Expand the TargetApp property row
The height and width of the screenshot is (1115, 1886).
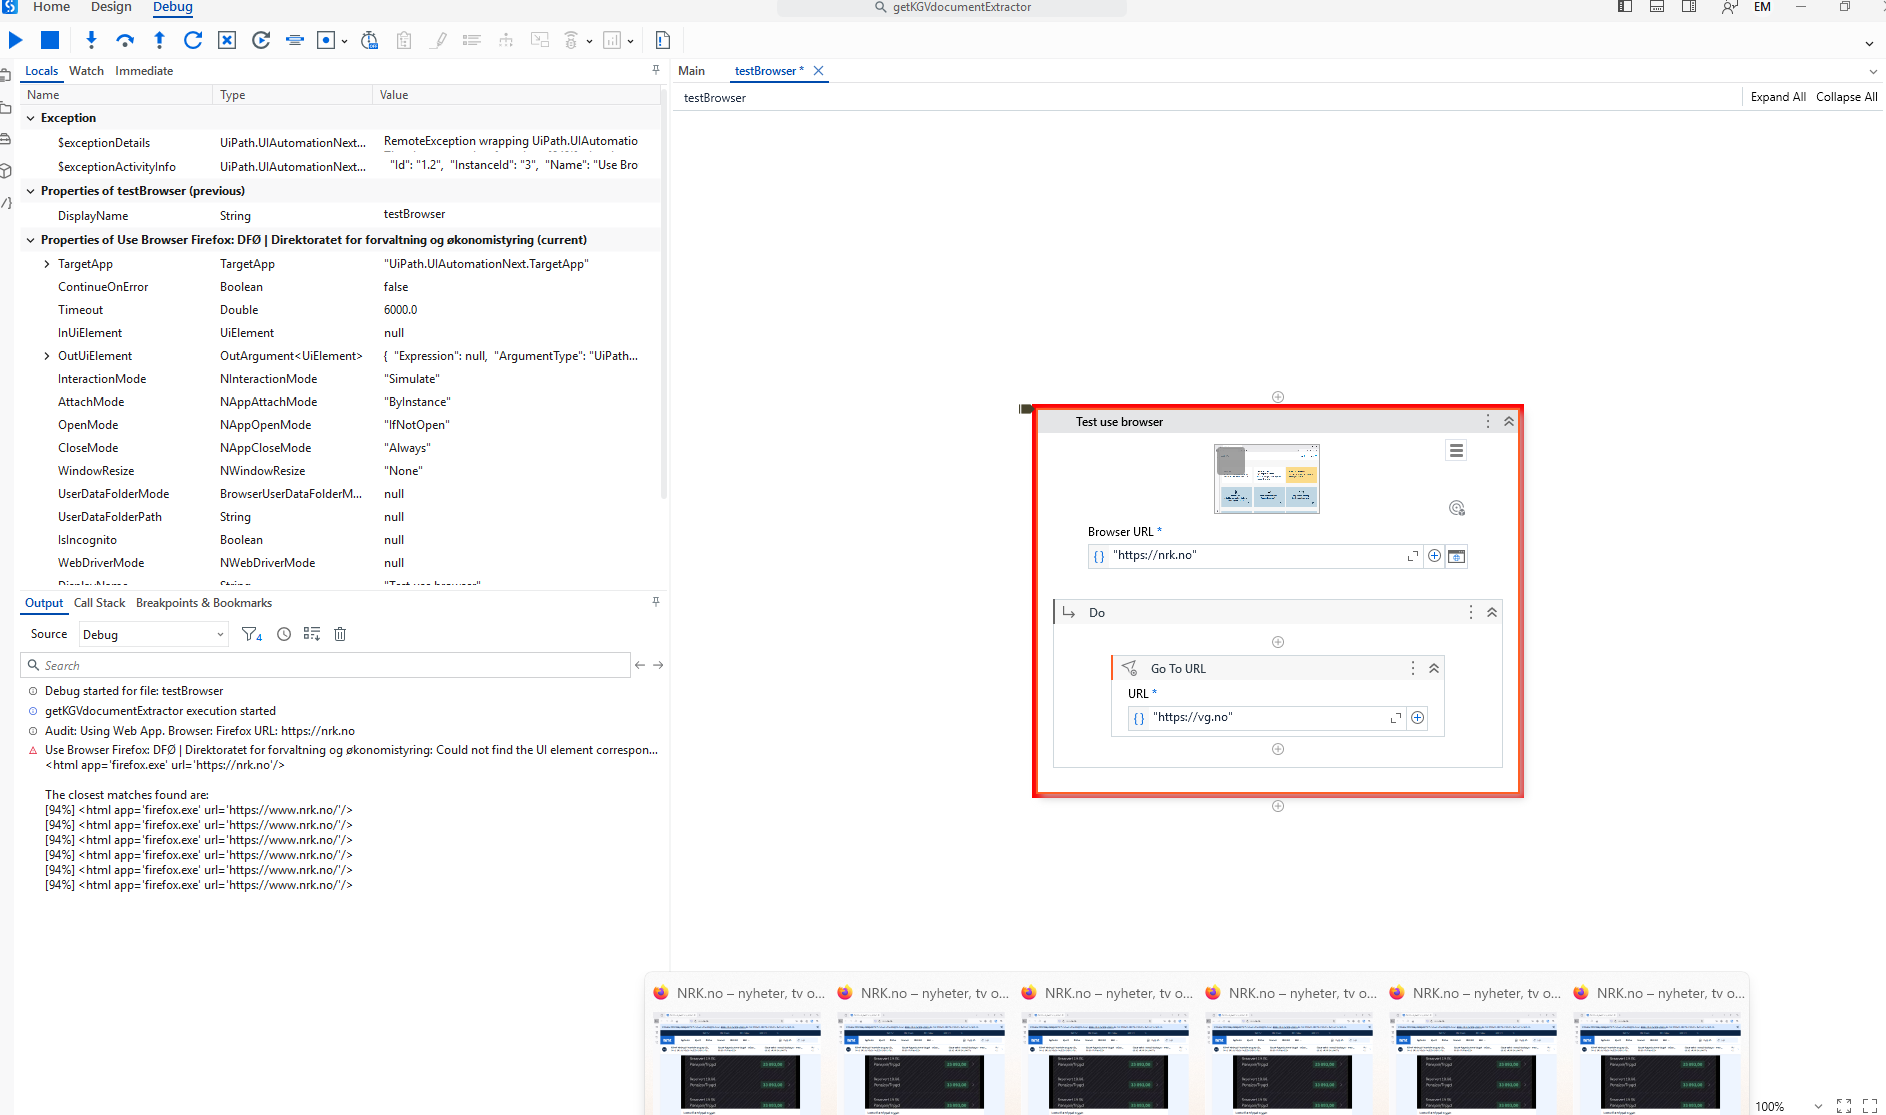click(x=47, y=264)
